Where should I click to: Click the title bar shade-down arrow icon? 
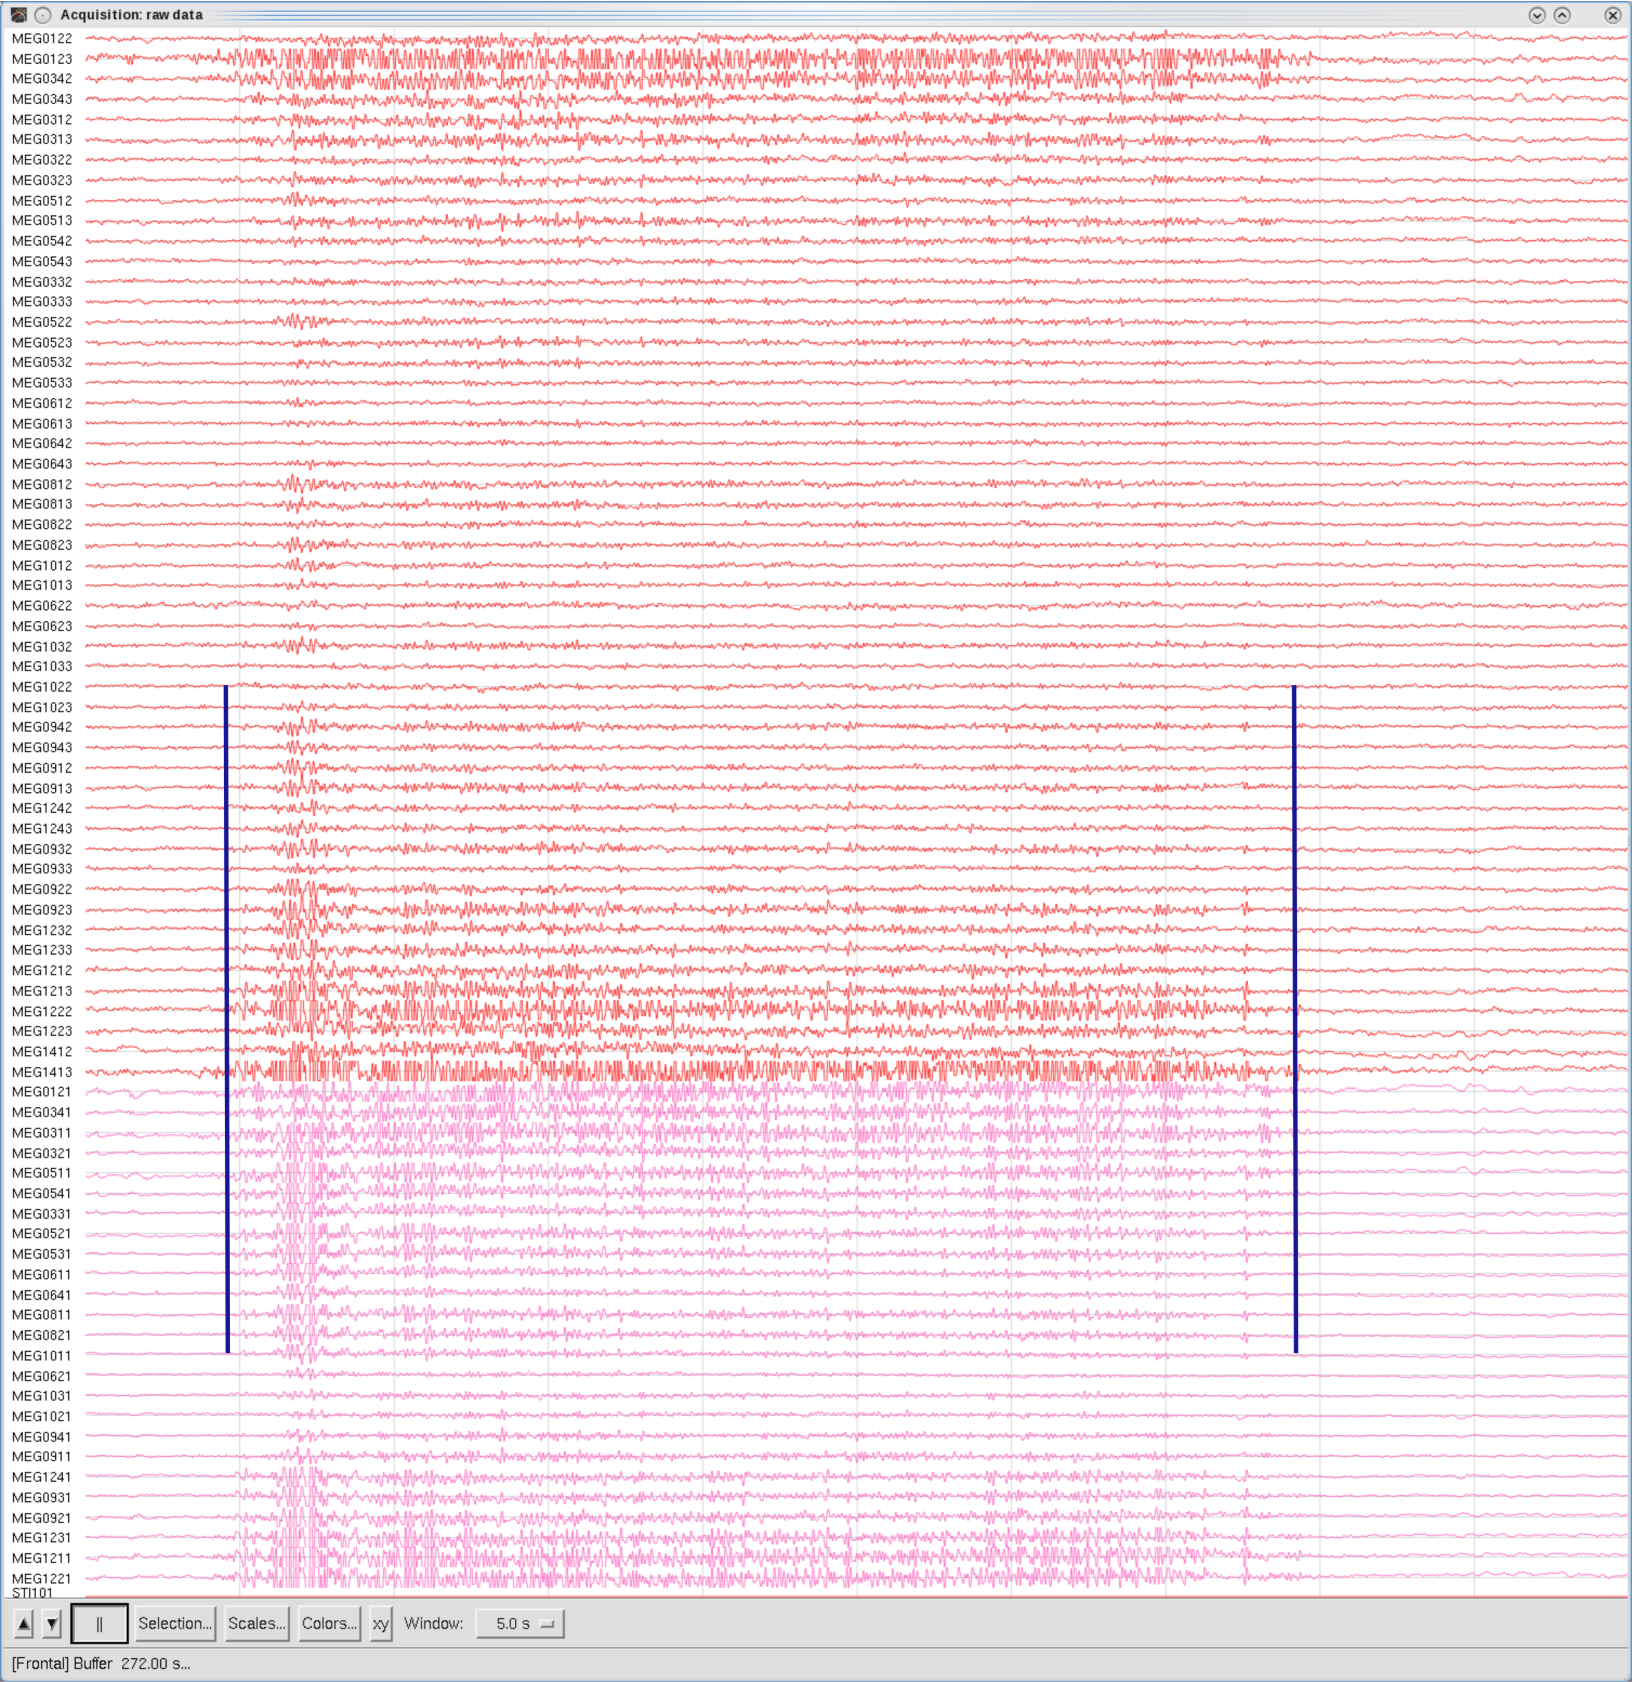(1537, 15)
